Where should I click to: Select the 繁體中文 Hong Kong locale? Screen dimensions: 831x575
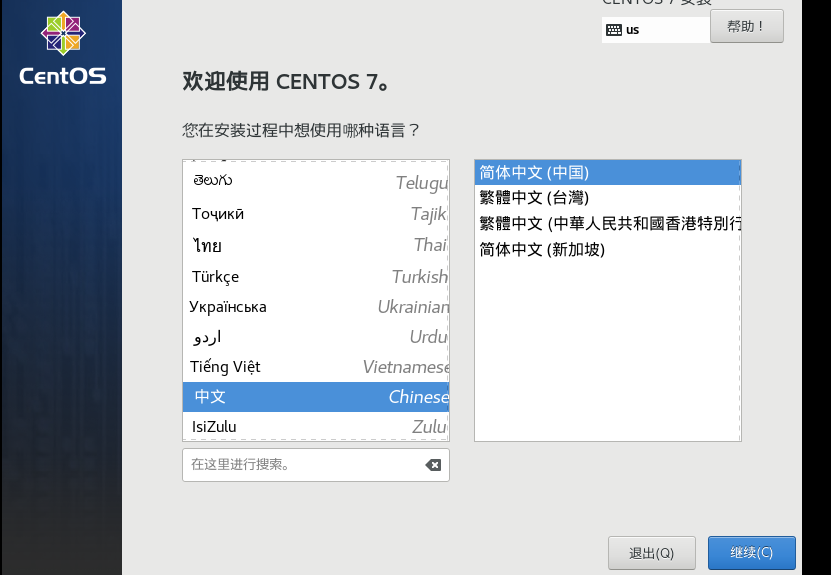(x=607, y=223)
